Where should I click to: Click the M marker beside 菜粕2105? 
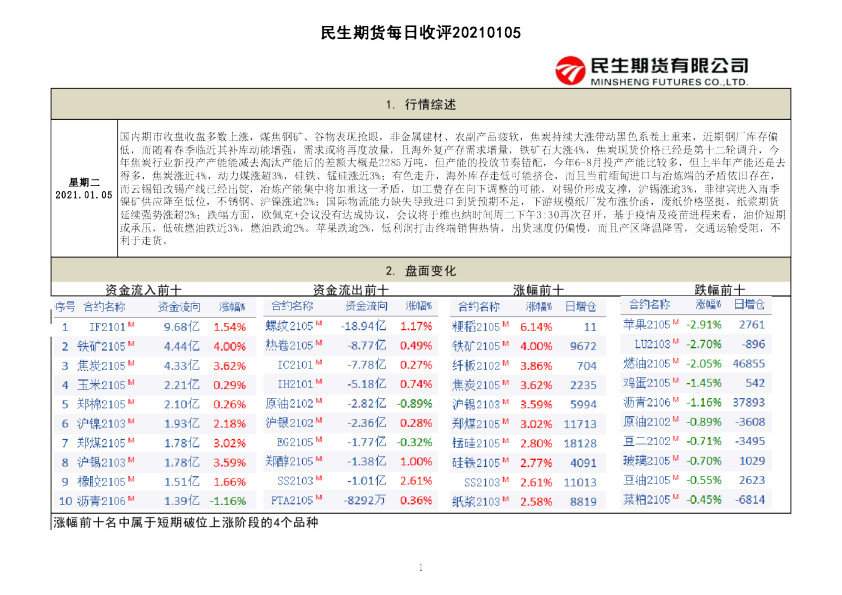click(677, 497)
